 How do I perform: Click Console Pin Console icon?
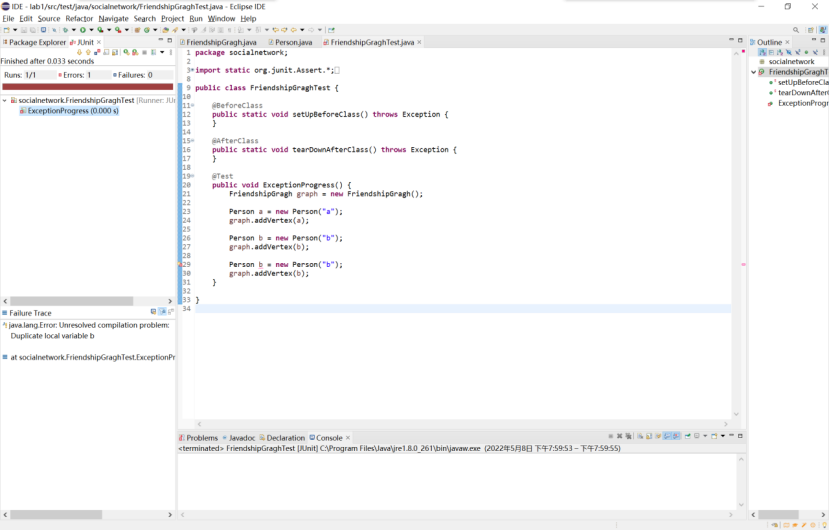point(688,436)
